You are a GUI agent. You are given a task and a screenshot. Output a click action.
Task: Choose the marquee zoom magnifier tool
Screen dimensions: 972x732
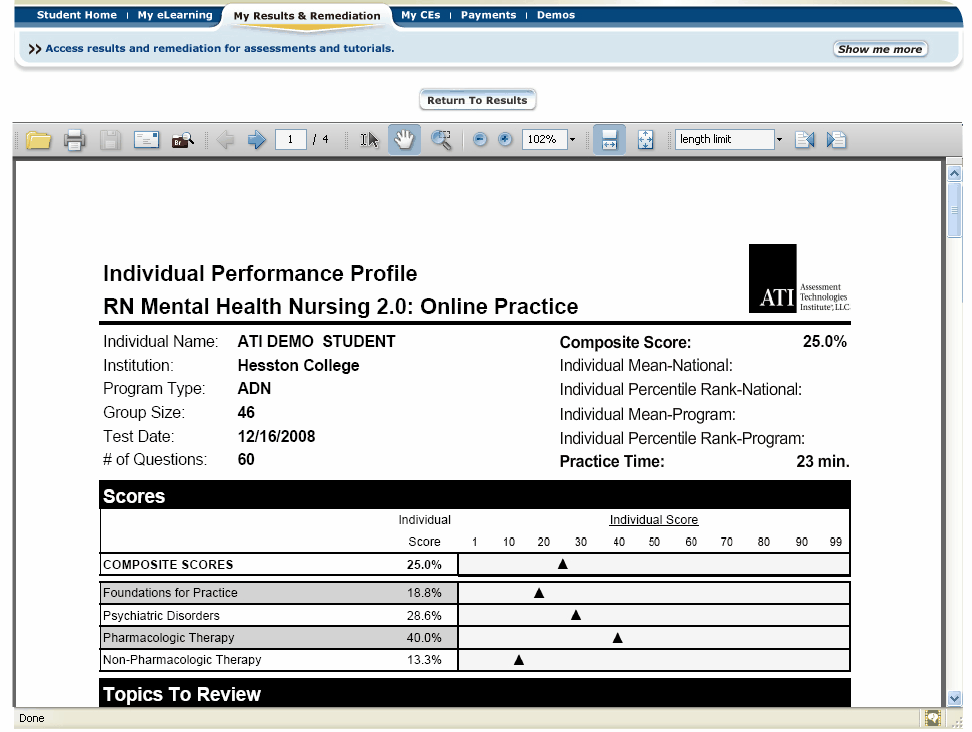click(x=441, y=140)
